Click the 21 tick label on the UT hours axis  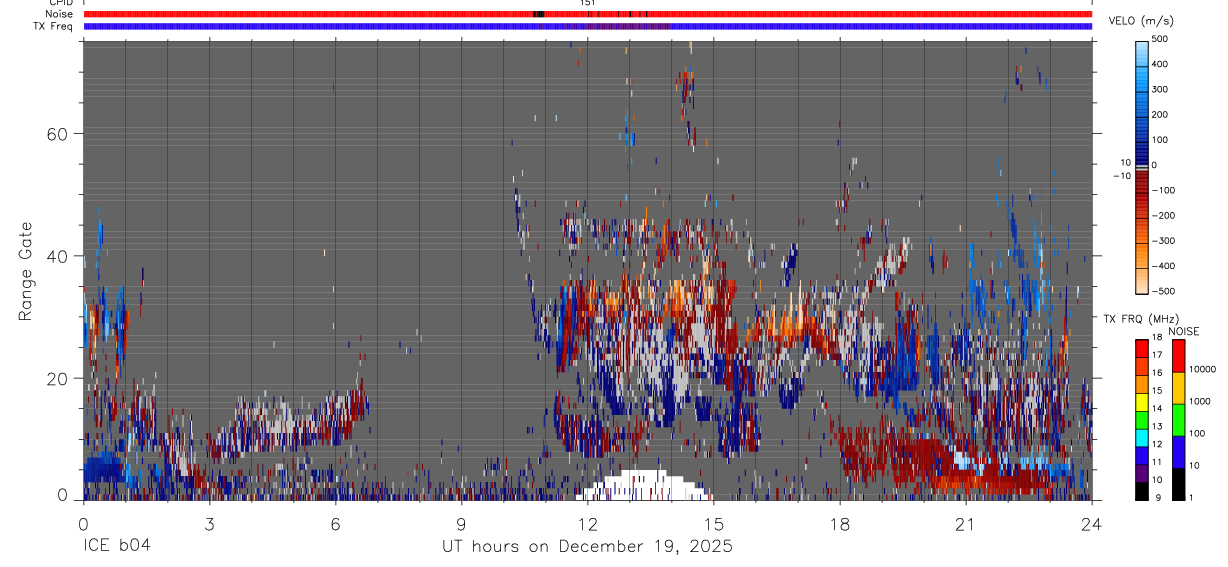966,523
